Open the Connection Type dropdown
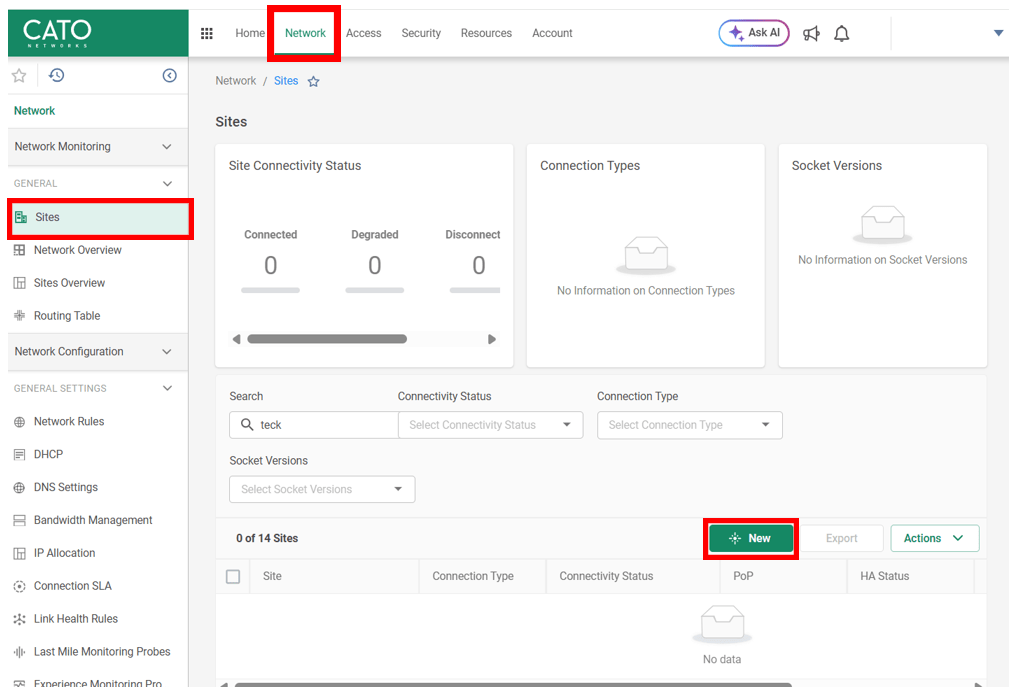This screenshot has height=687, width=1021. coord(689,425)
